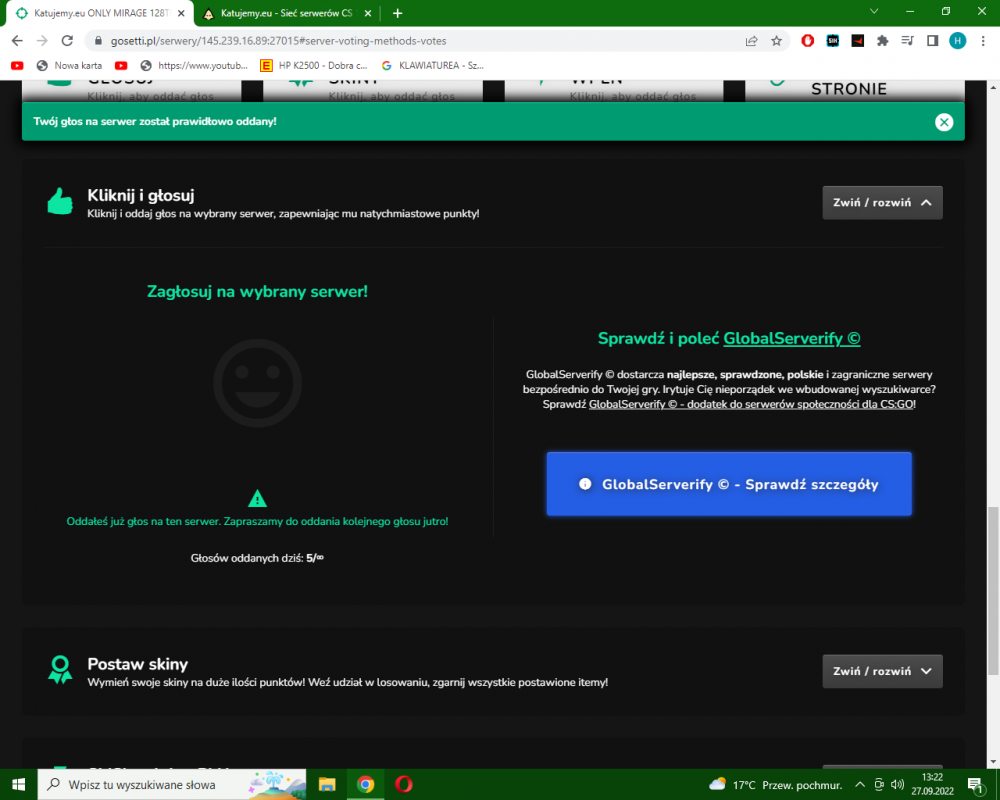Image resolution: width=1000 pixels, height=800 pixels.
Task: Follow the GlobalServerify © heading link
Action: 791,339
